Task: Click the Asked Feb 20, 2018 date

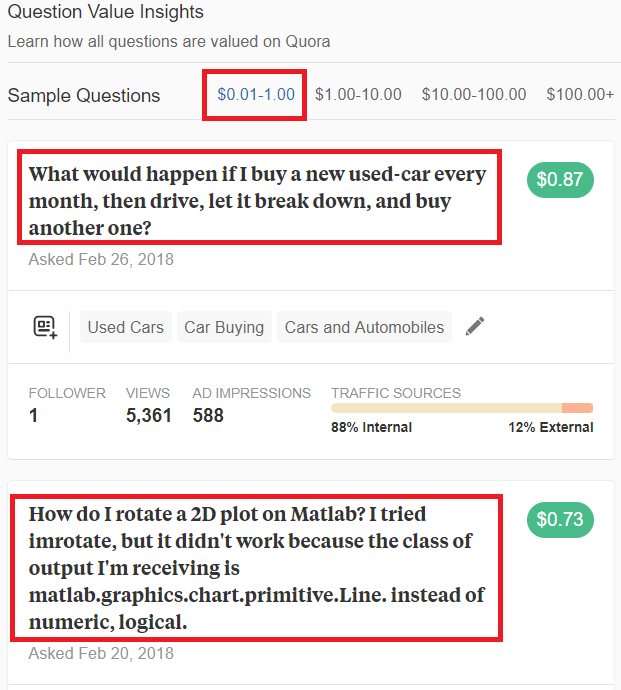Action: 101,653
